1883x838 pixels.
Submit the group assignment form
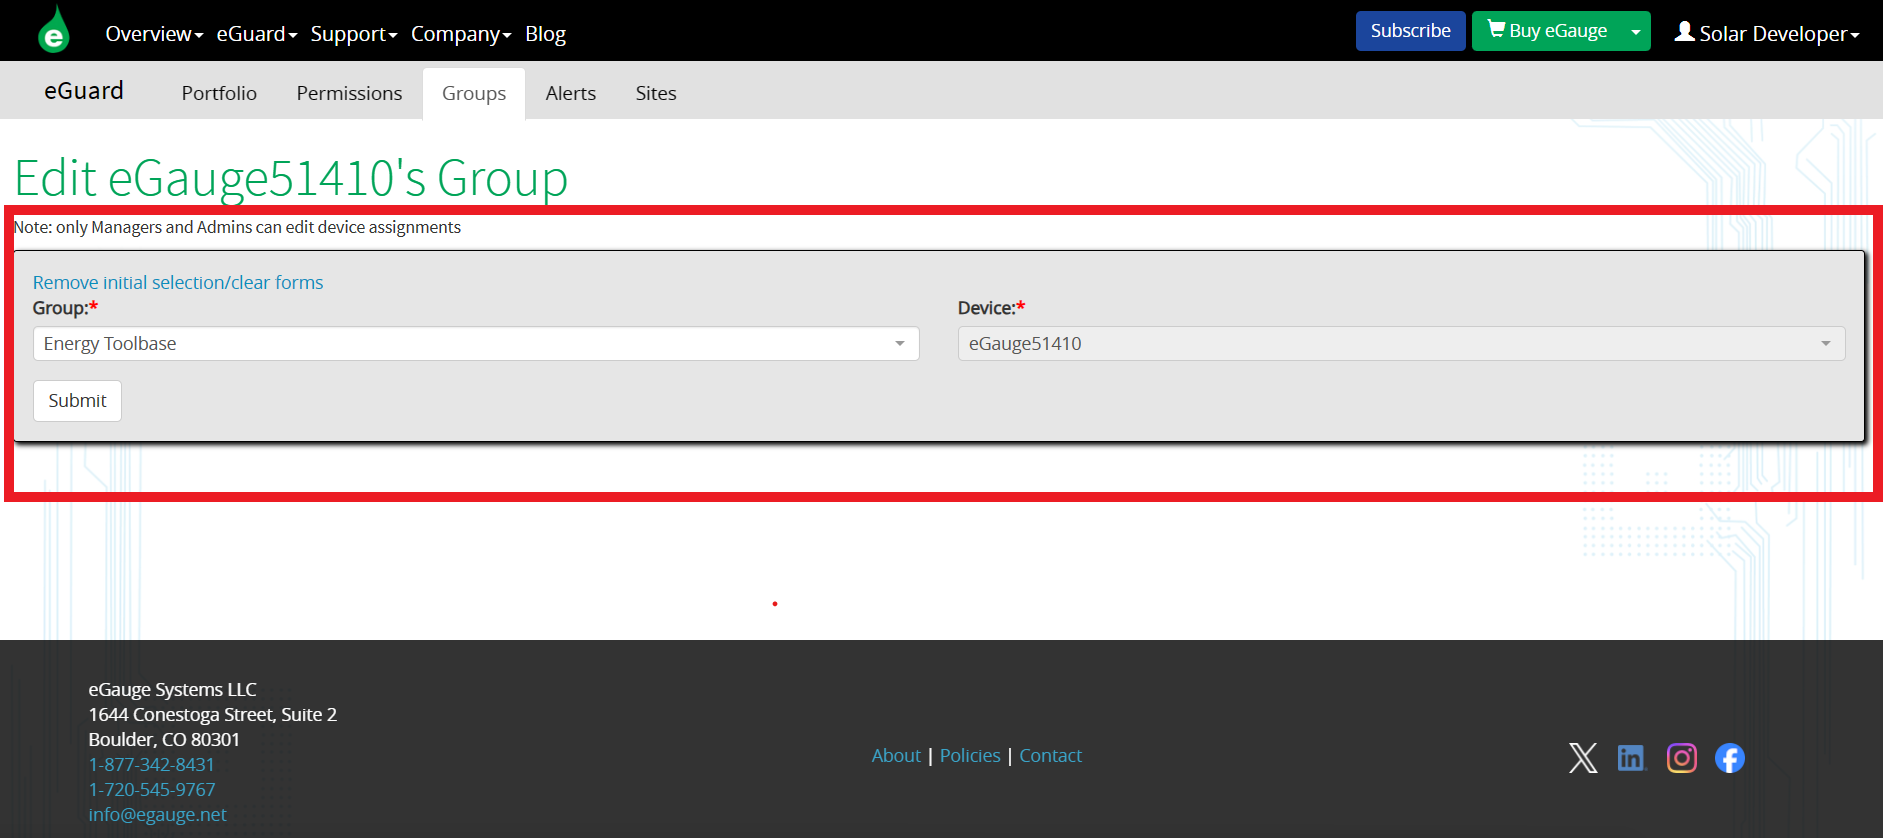(77, 401)
